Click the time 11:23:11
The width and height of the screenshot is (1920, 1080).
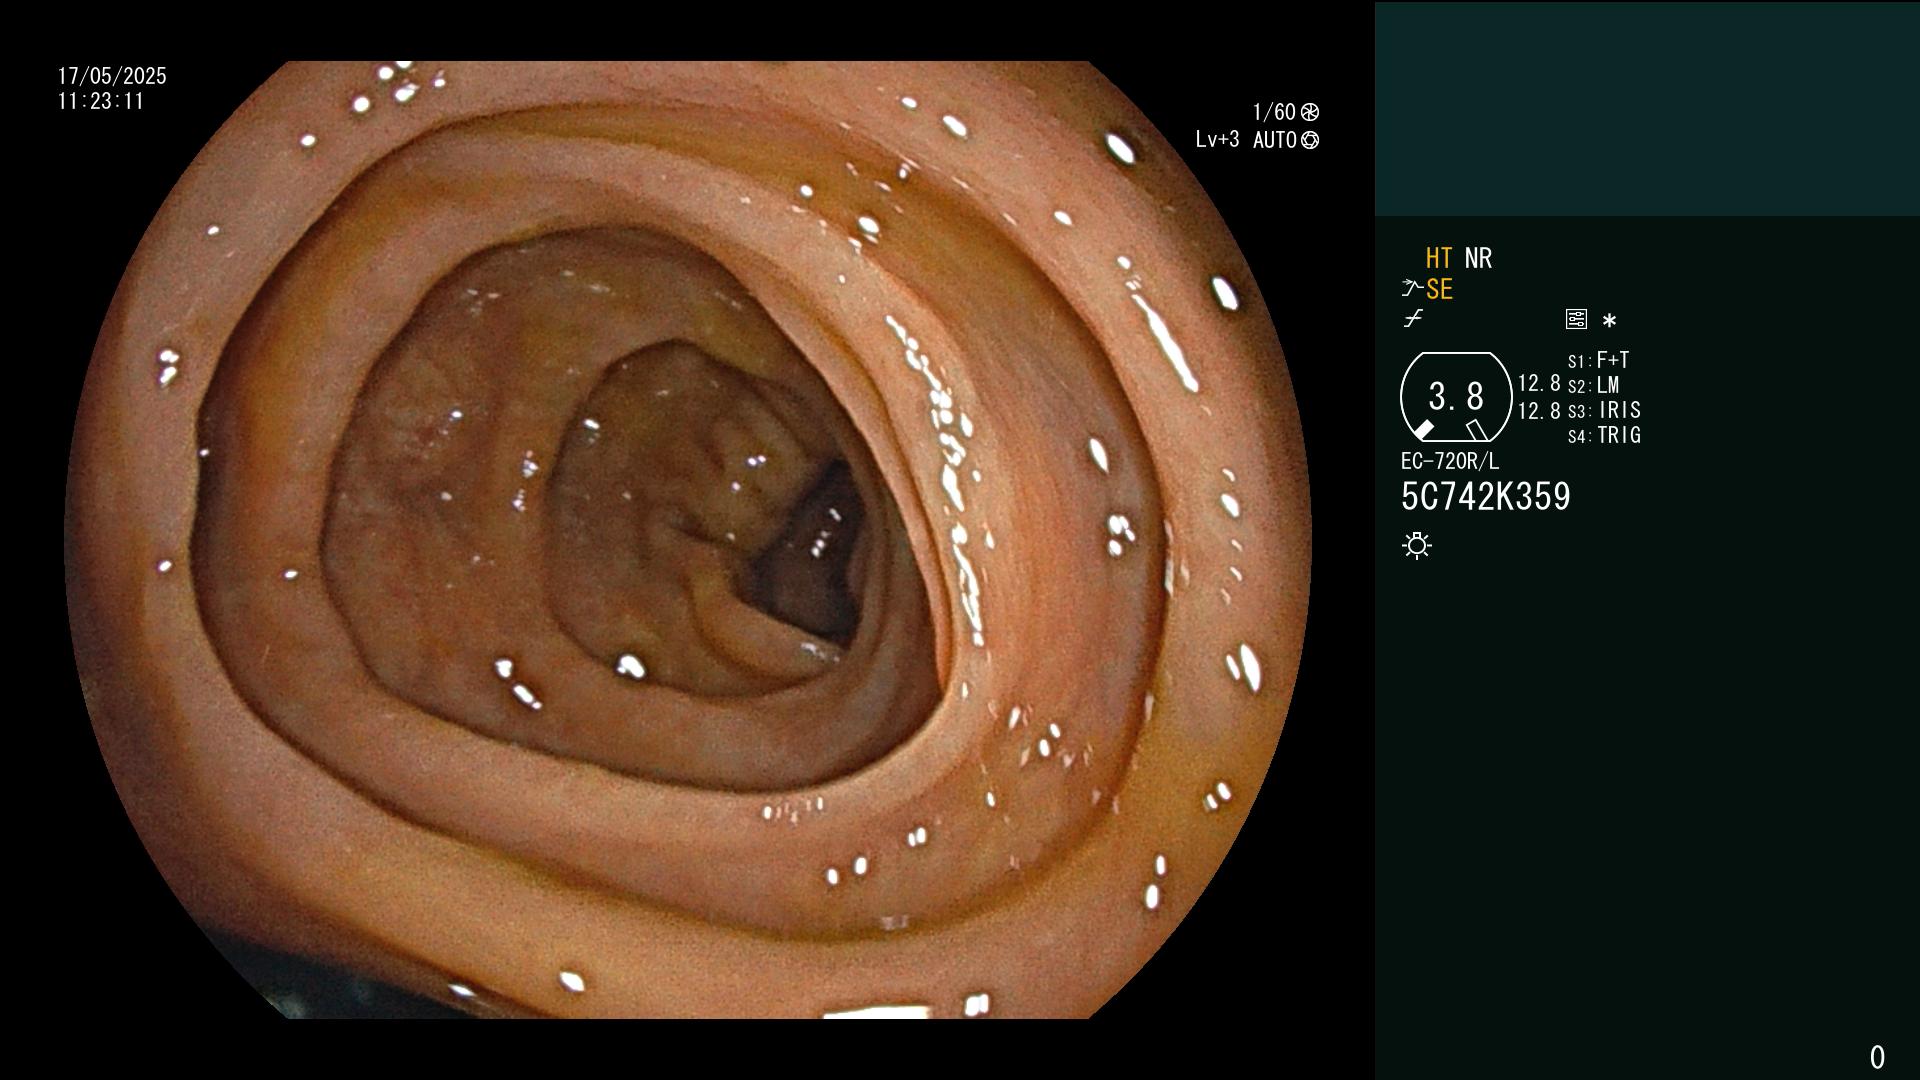pyautogui.click(x=101, y=102)
